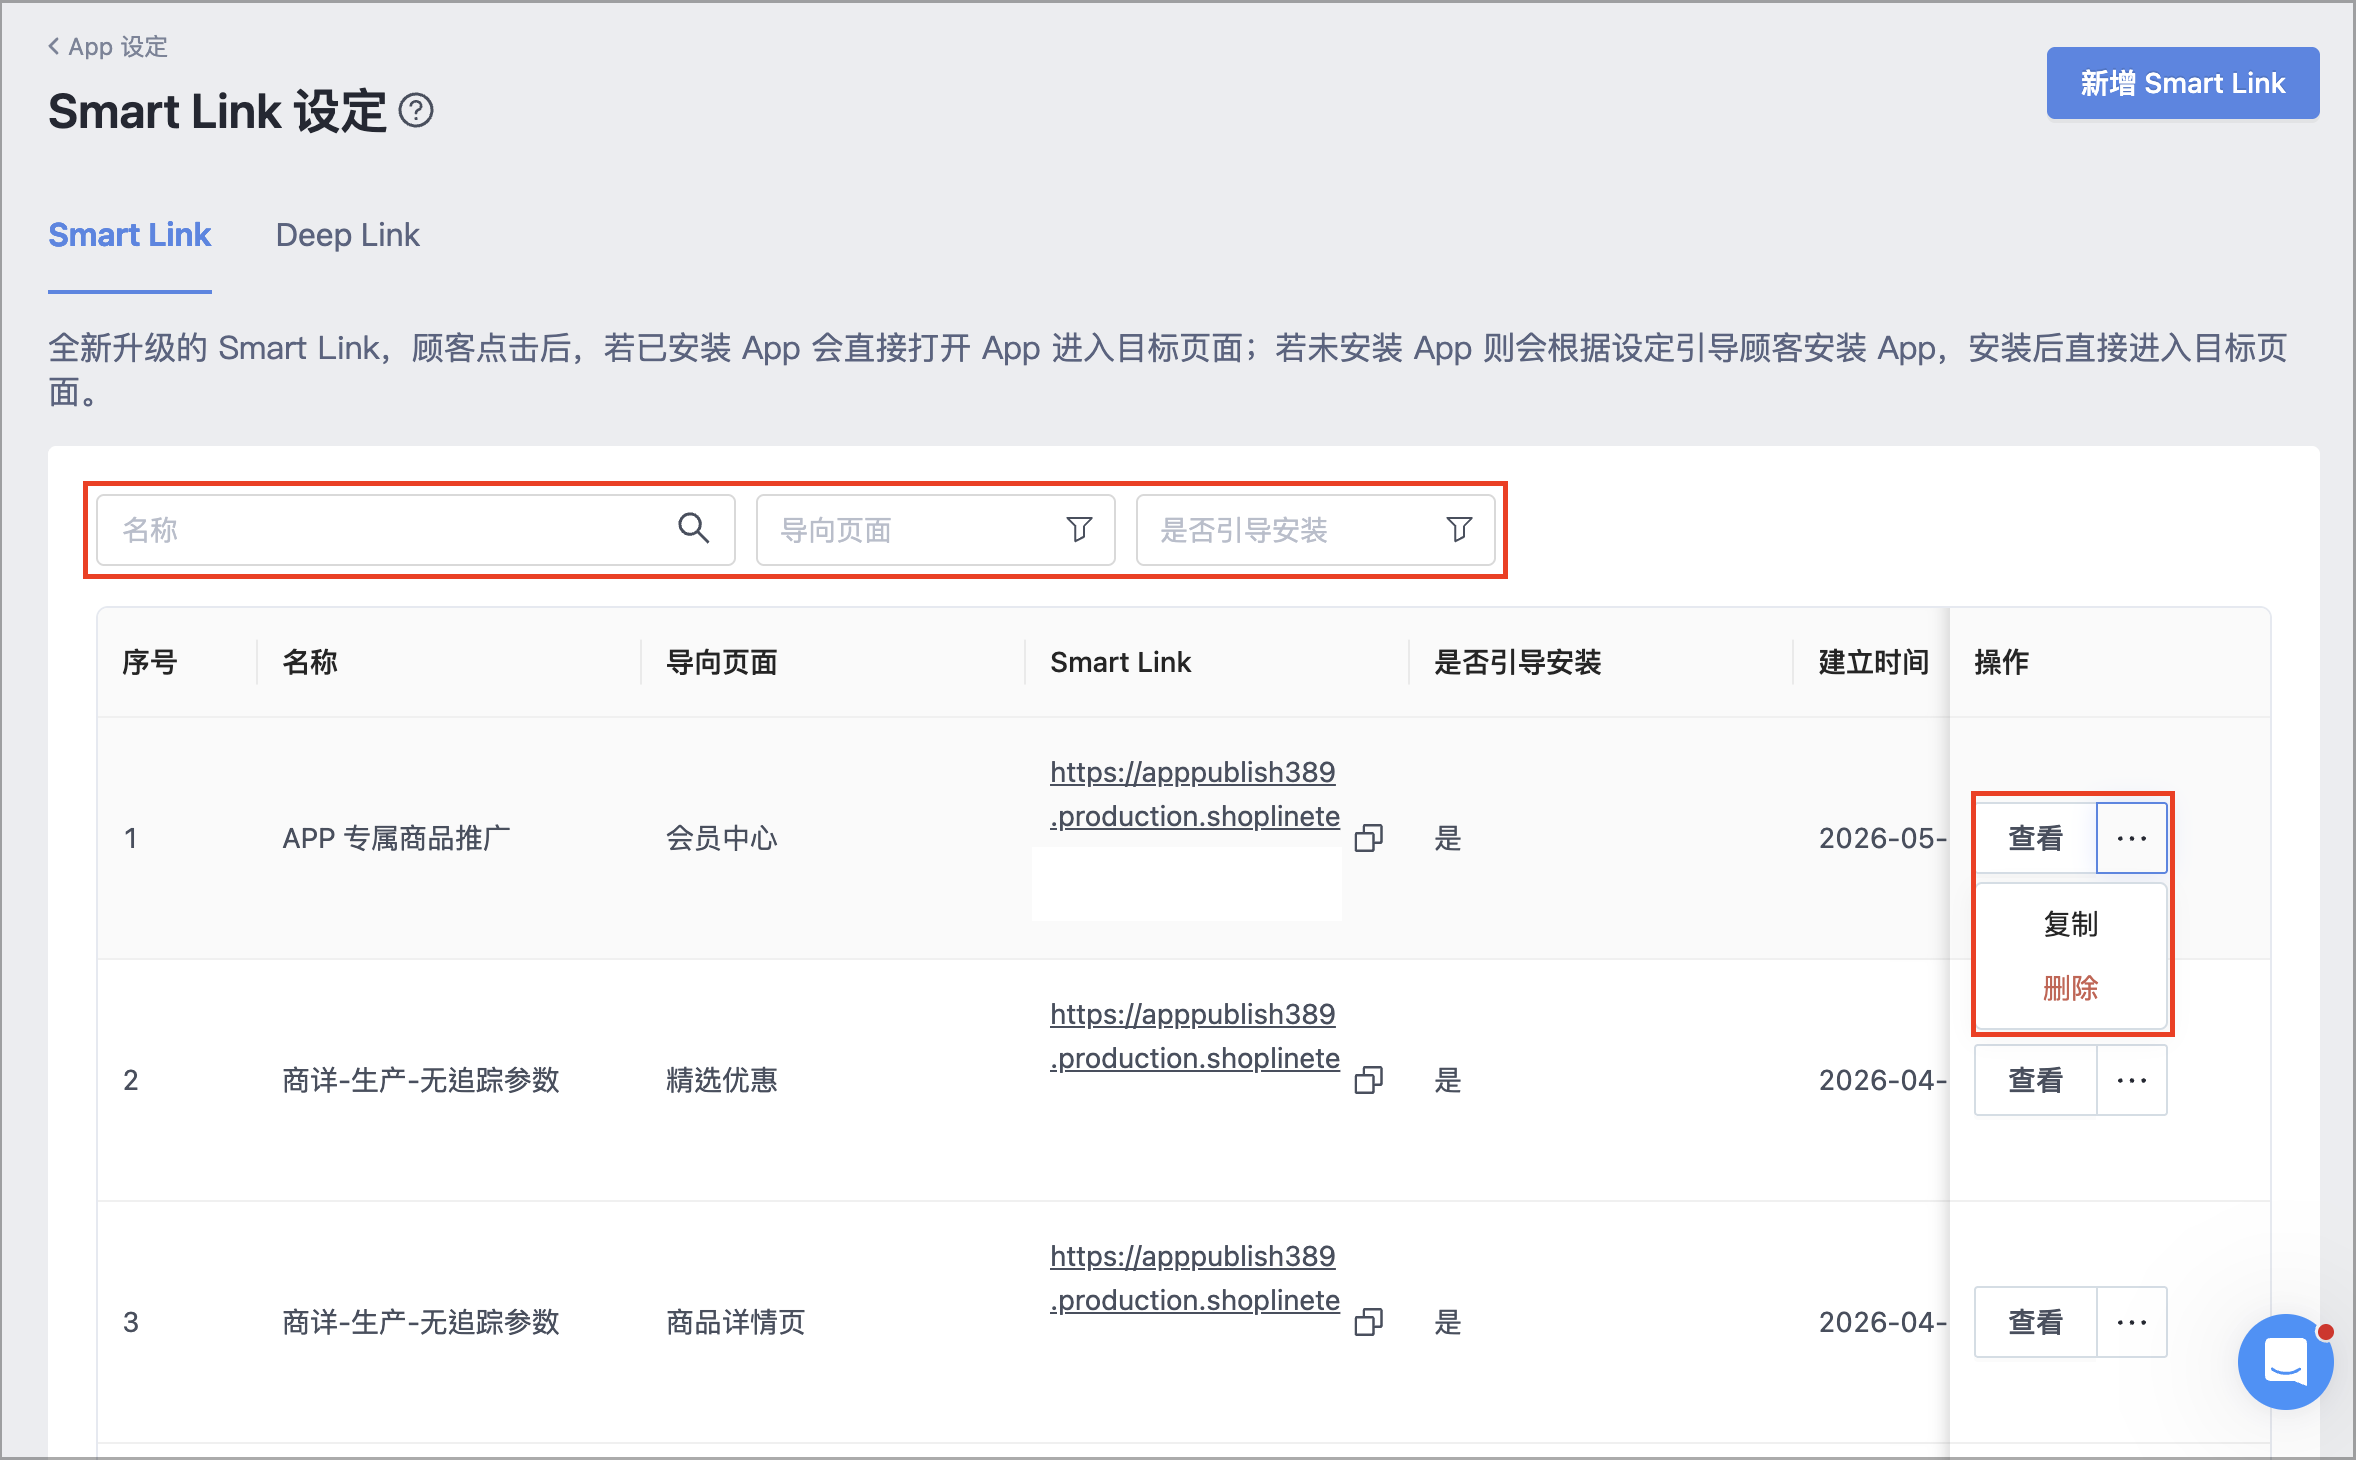Click 查看 for APP 专属商品推广
The image size is (2356, 1460).
pos(2035,838)
